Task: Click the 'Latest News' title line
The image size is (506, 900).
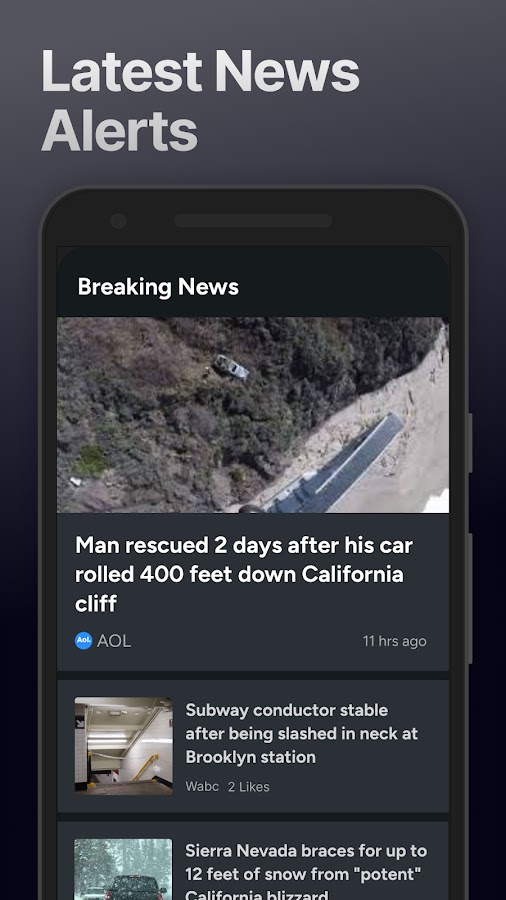Action: pos(200,71)
